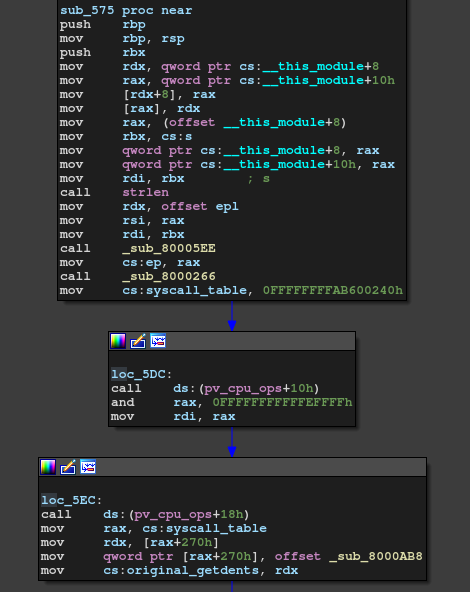Click pv_cpu_ops+18h call operand
The width and height of the screenshot is (470, 592).
[176, 515]
